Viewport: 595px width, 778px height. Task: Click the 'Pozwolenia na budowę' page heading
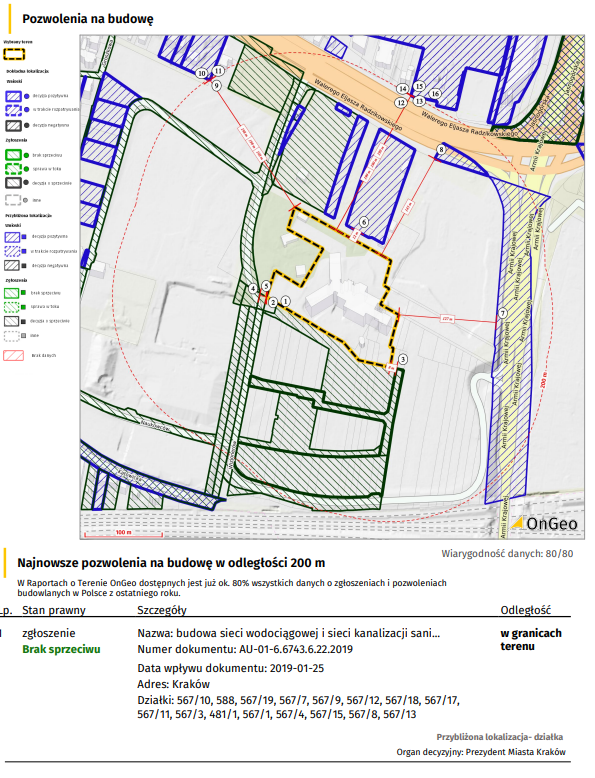88,19
